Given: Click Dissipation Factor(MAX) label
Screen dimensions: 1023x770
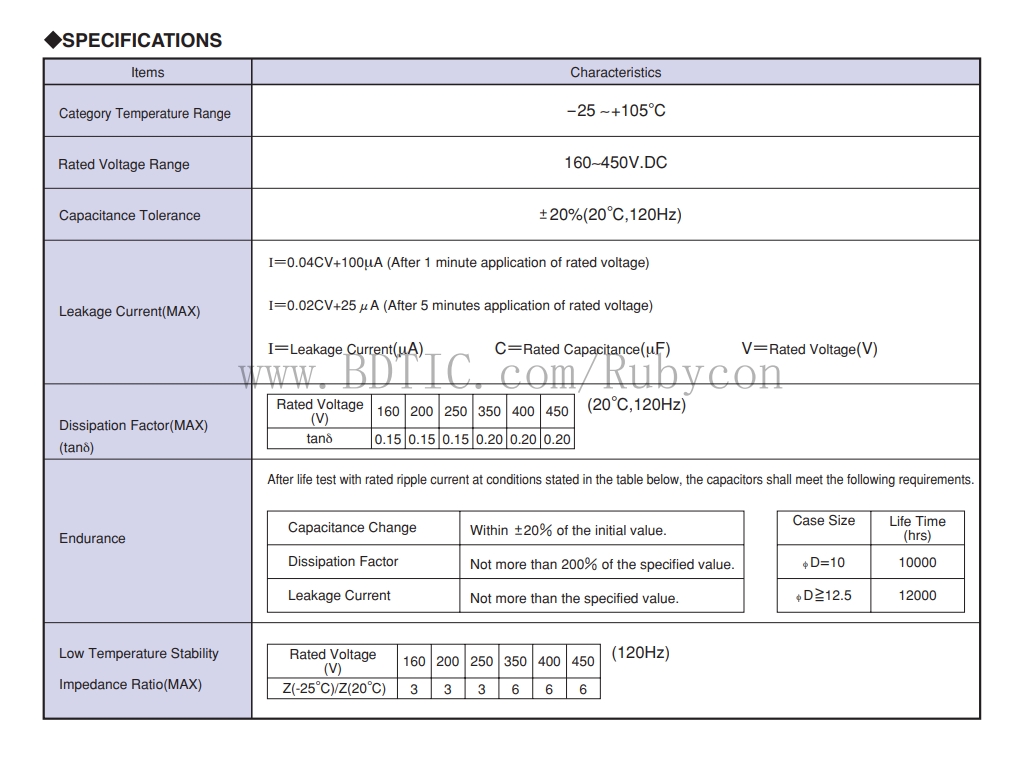Looking at the screenshot, I should (x=134, y=425).
